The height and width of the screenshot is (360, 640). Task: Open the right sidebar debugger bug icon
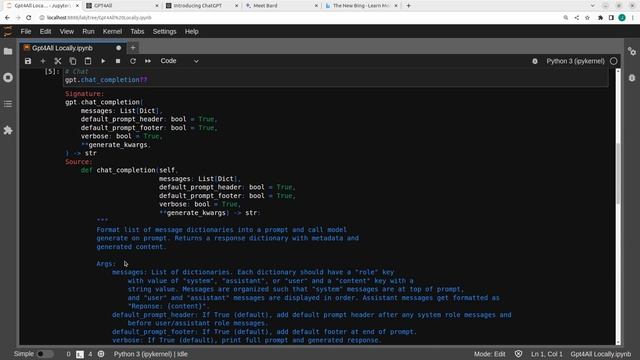click(632, 78)
